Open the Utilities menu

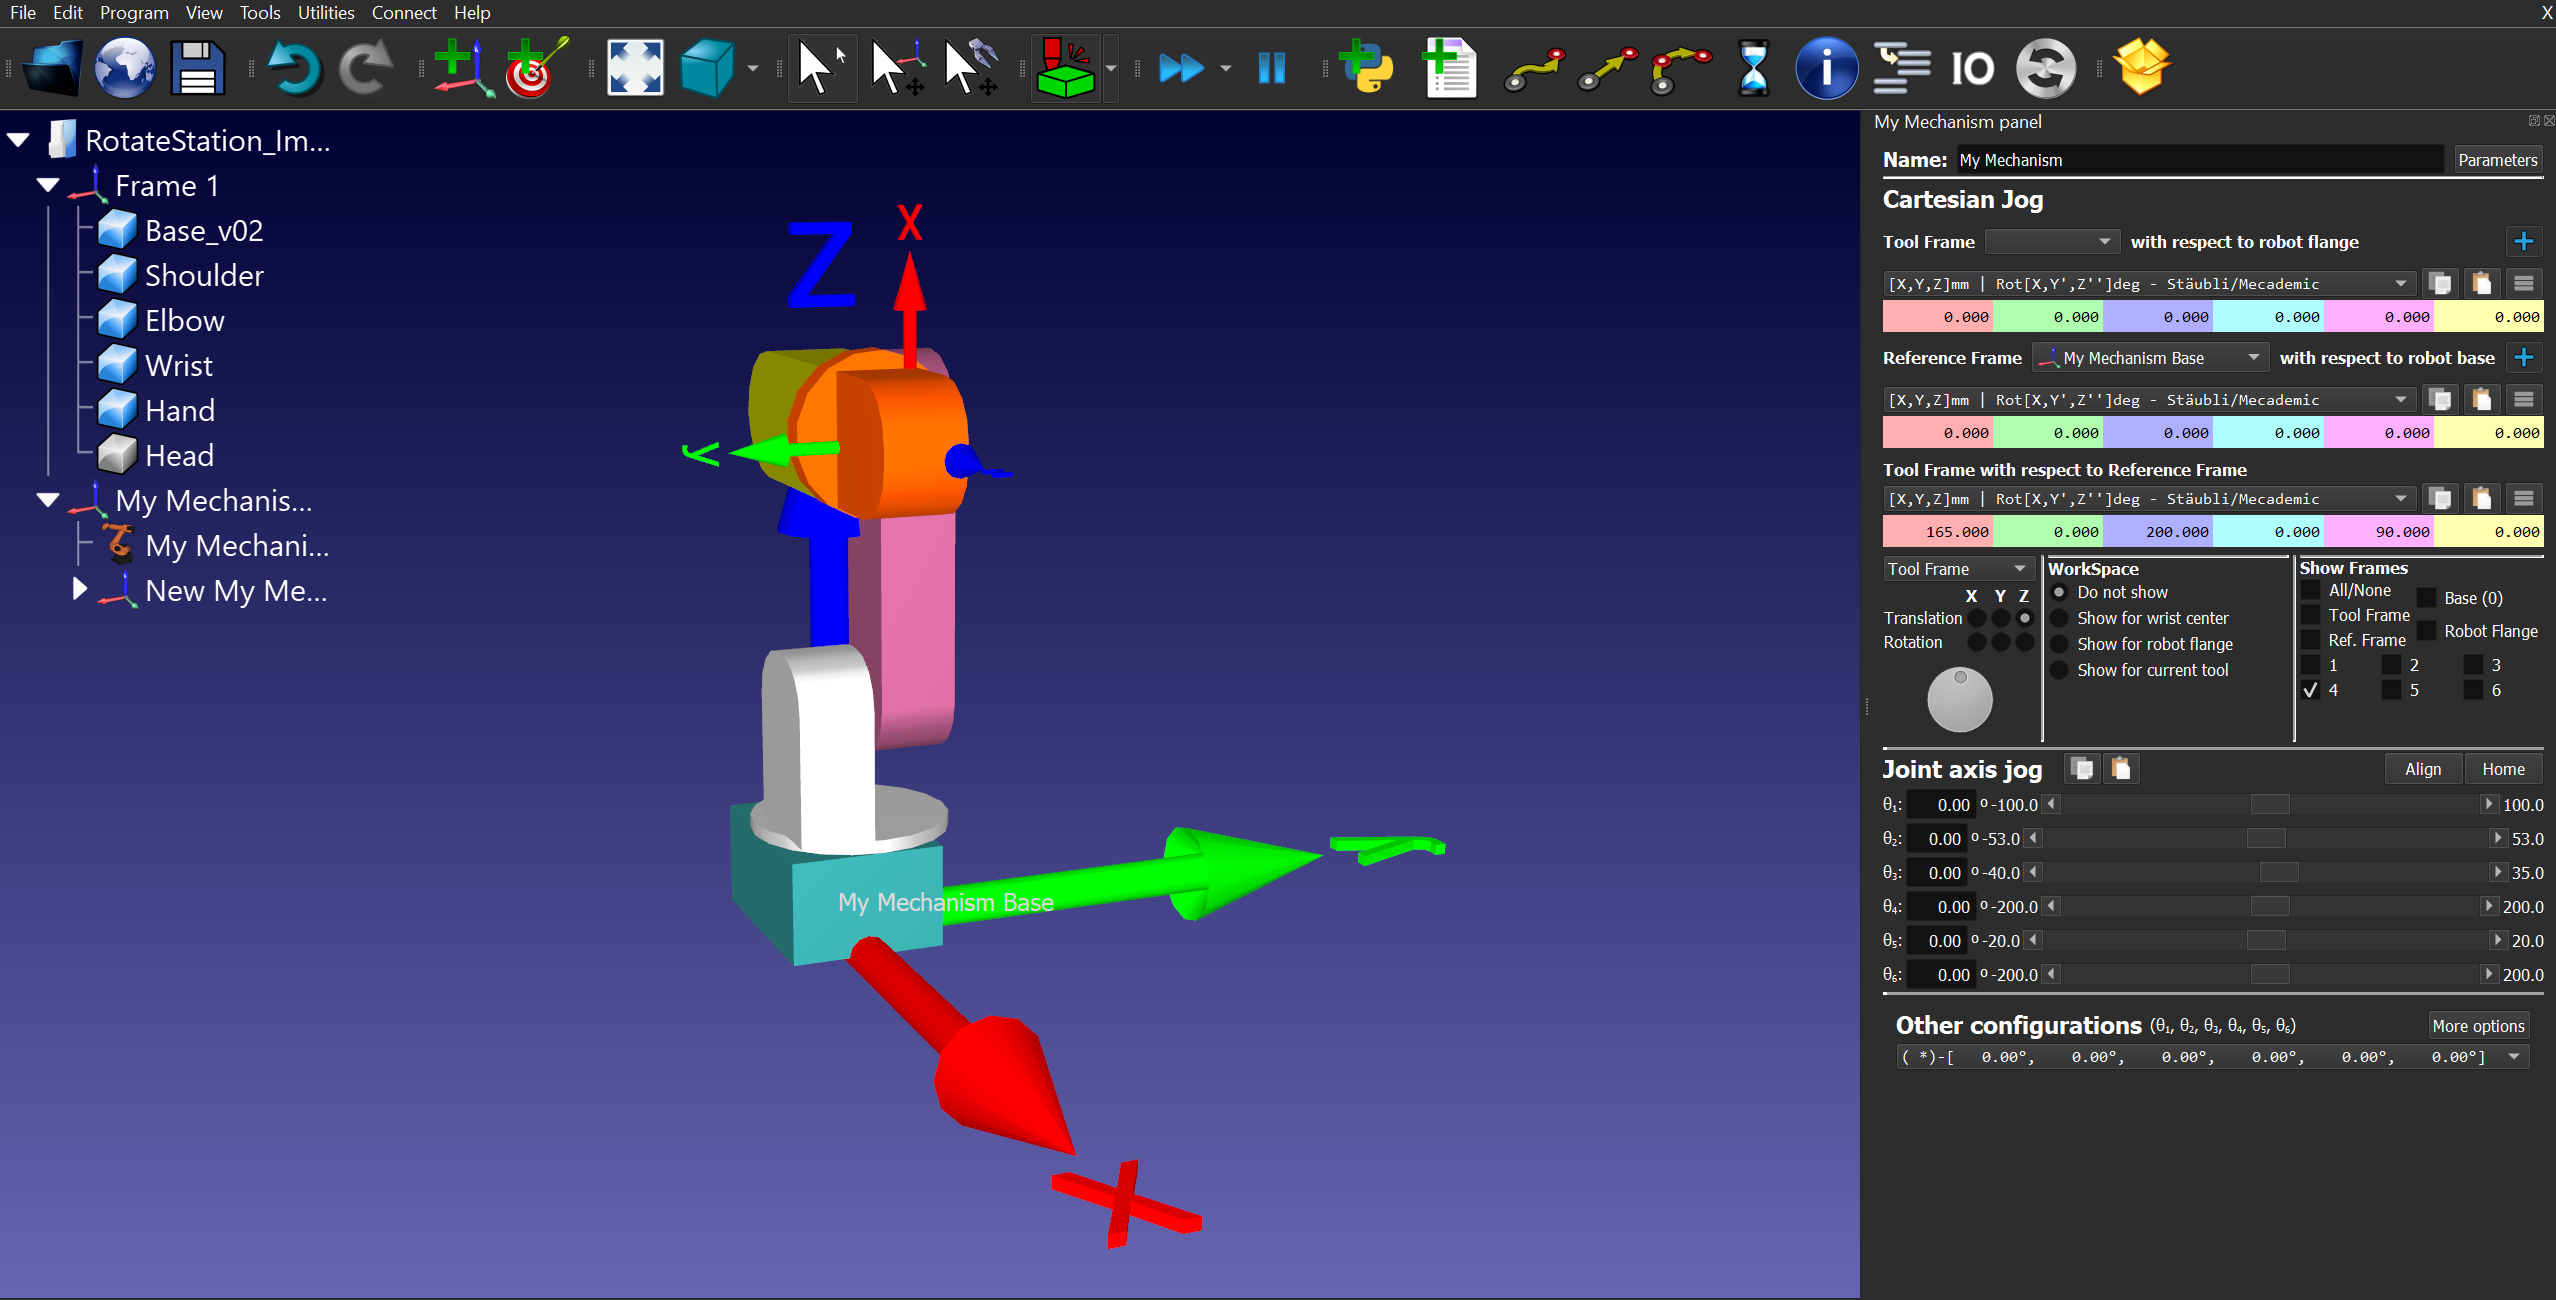(325, 13)
